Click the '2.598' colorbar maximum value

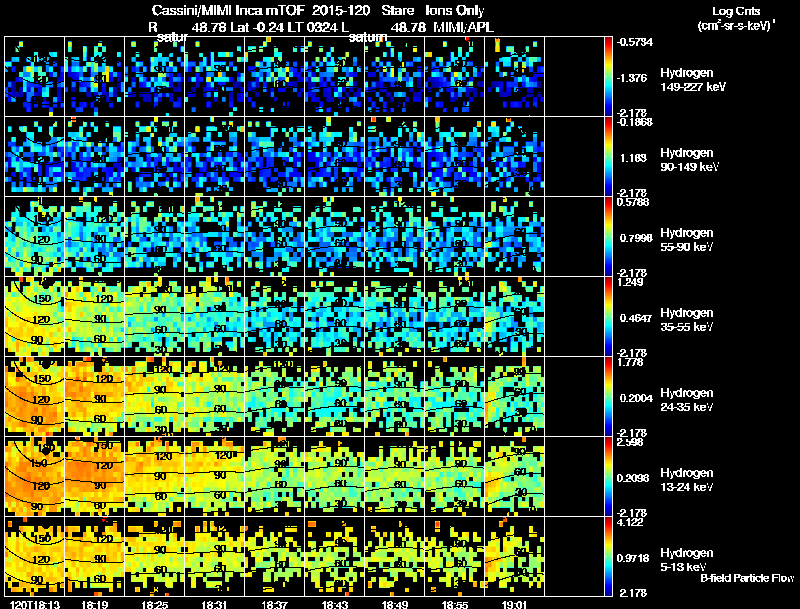630,442
